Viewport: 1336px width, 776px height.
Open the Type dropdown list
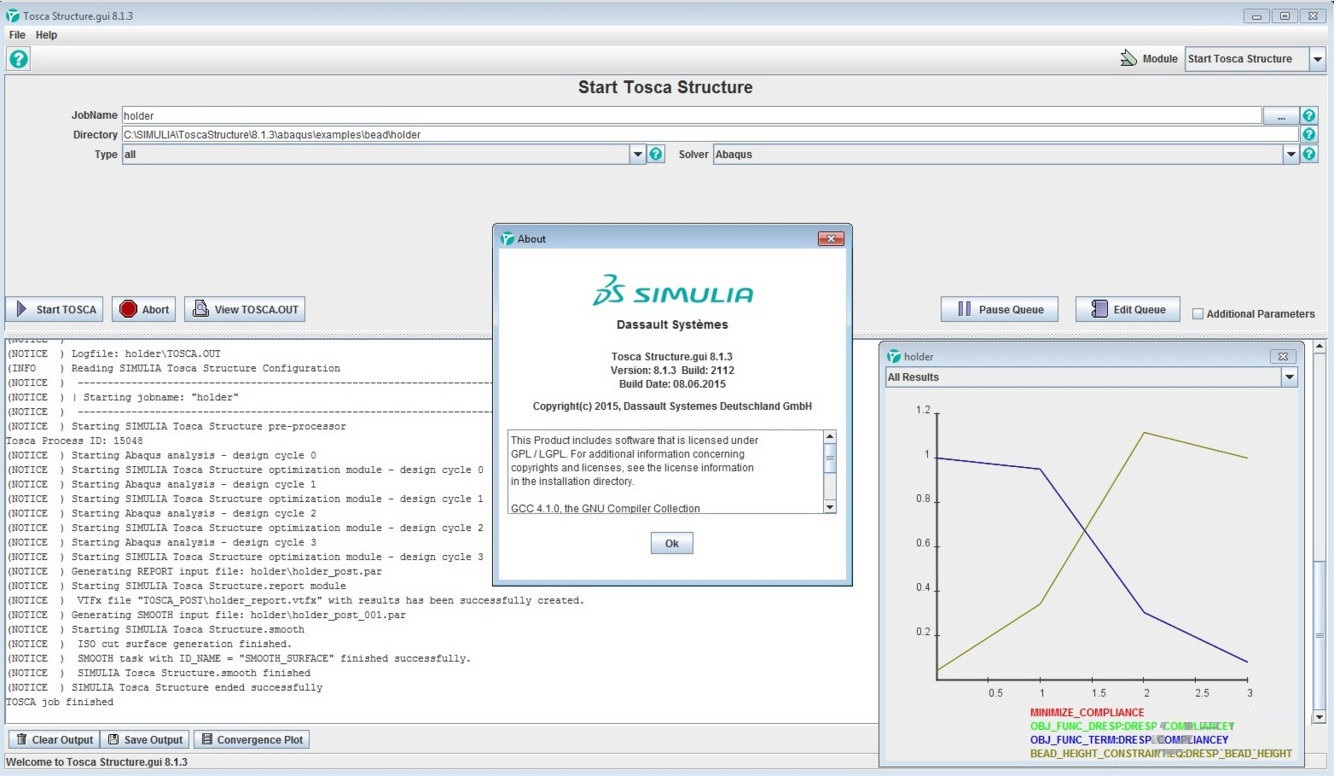pyautogui.click(x=637, y=154)
